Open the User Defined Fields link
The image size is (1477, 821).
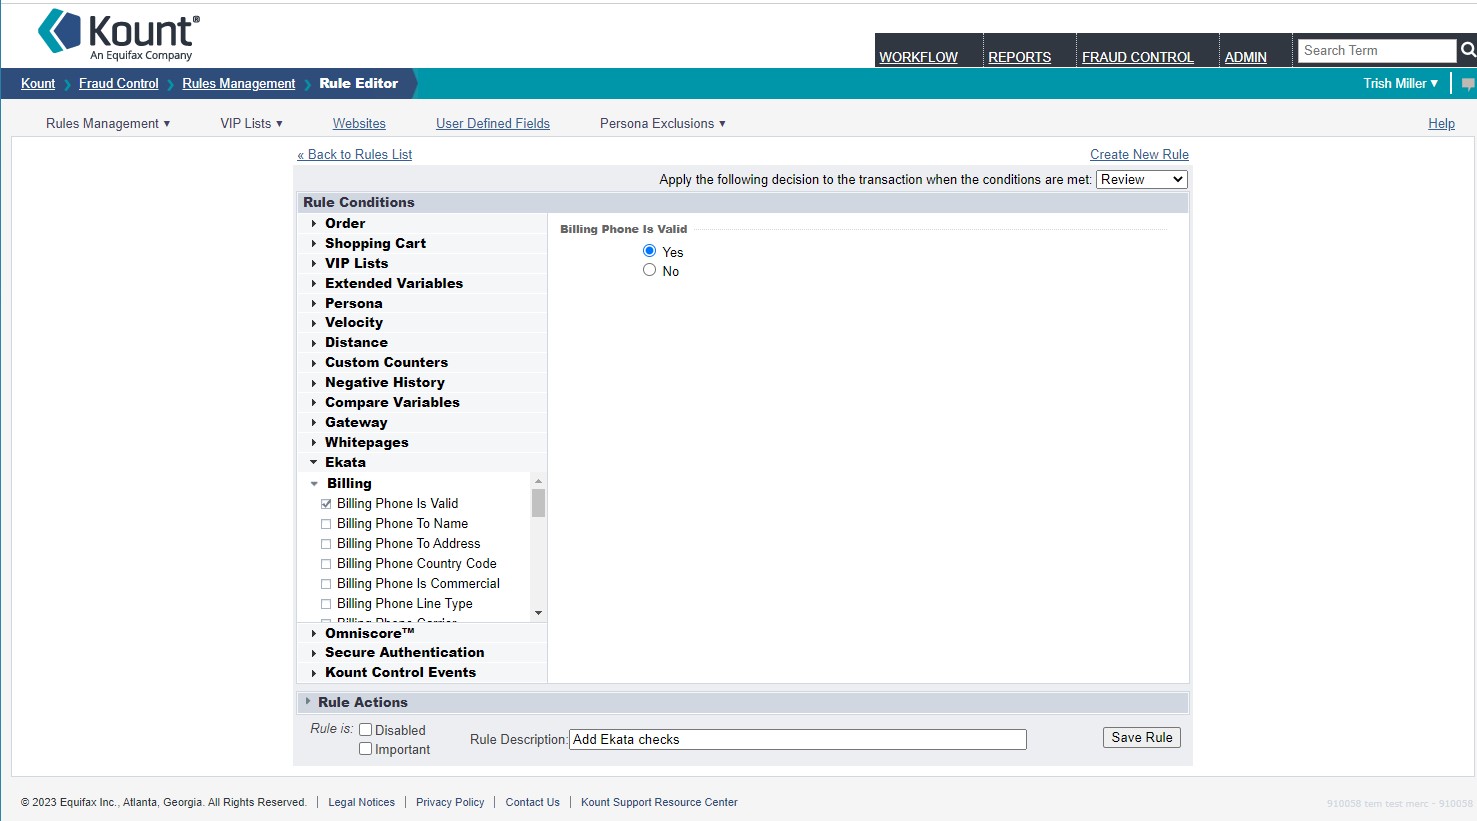[493, 123]
